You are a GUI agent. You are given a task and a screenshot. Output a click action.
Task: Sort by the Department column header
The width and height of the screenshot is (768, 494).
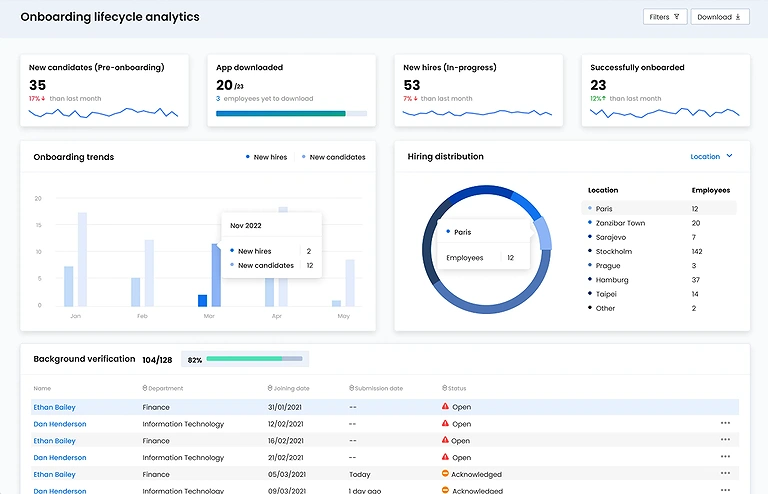coord(163,388)
